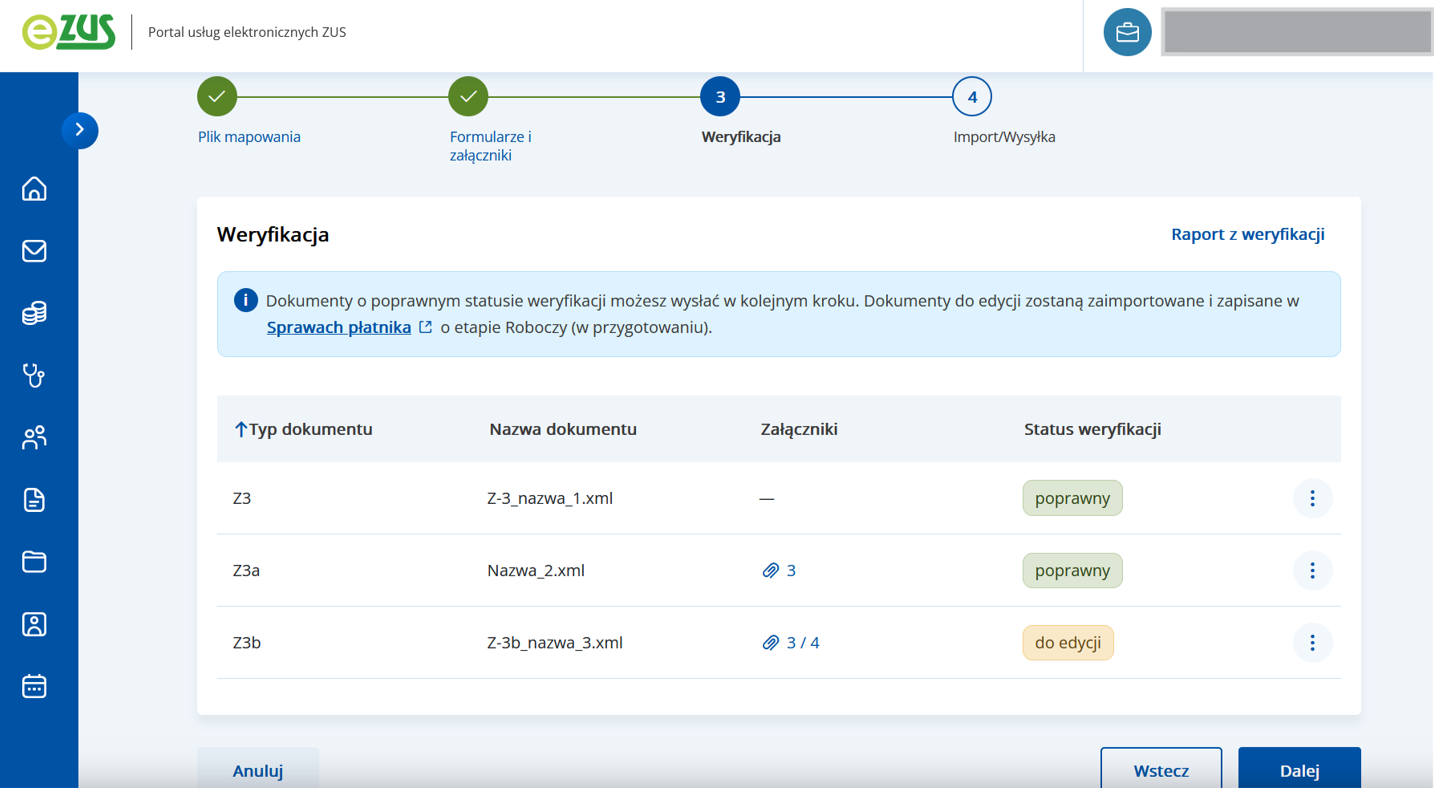Click the Dalej button

(1298, 770)
